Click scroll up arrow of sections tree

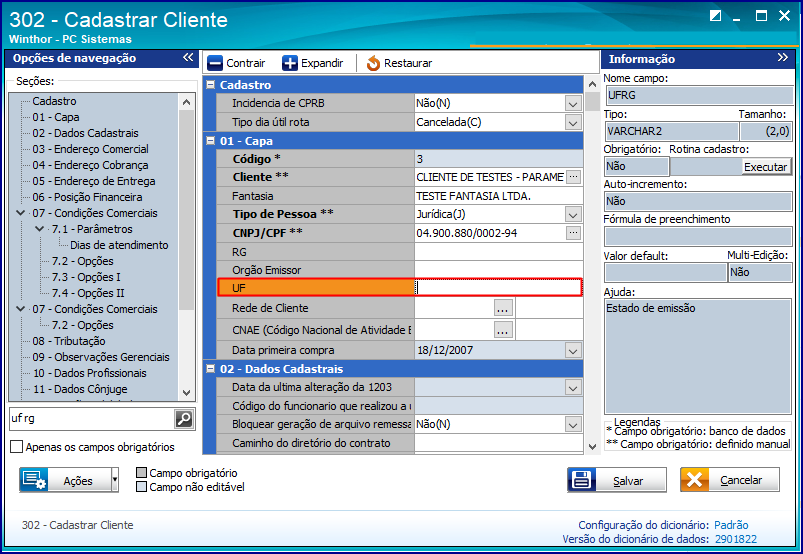click(186, 102)
